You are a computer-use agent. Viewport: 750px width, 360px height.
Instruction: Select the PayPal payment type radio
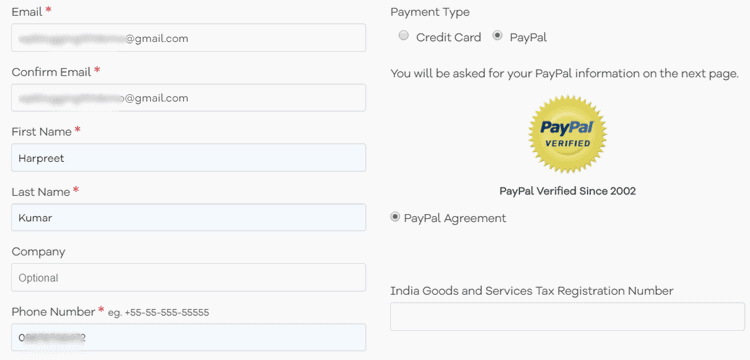point(497,36)
